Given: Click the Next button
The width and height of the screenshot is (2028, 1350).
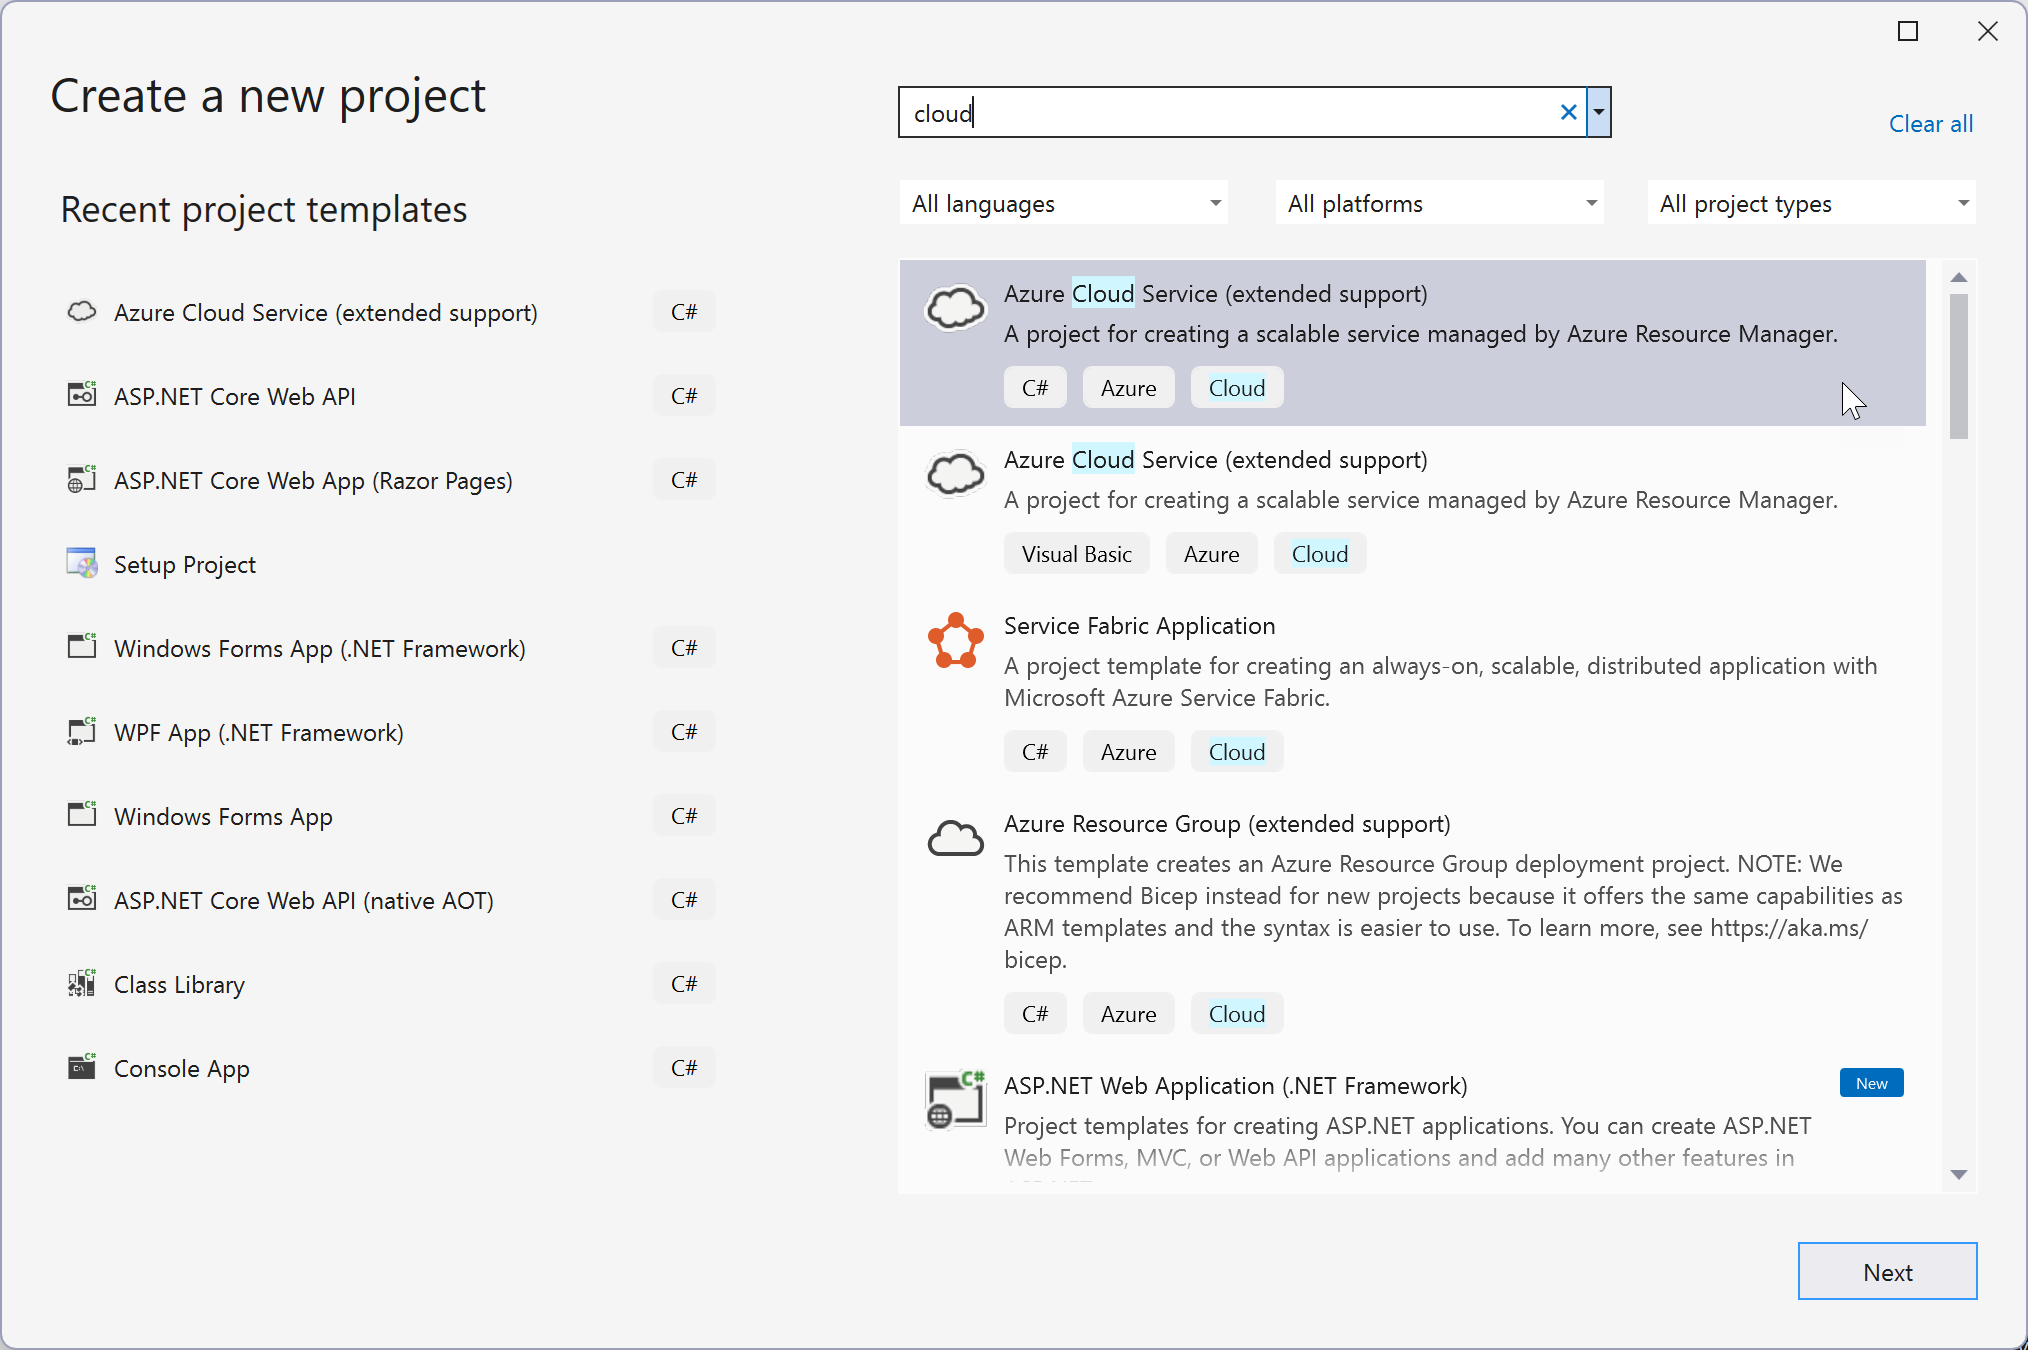Looking at the screenshot, I should pyautogui.click(x=1888, y=1272).
